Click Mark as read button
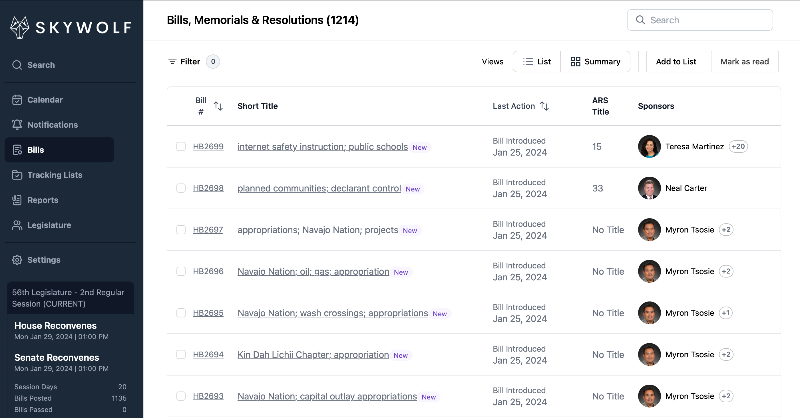This screenshot has width=800, height=418. 744,62
